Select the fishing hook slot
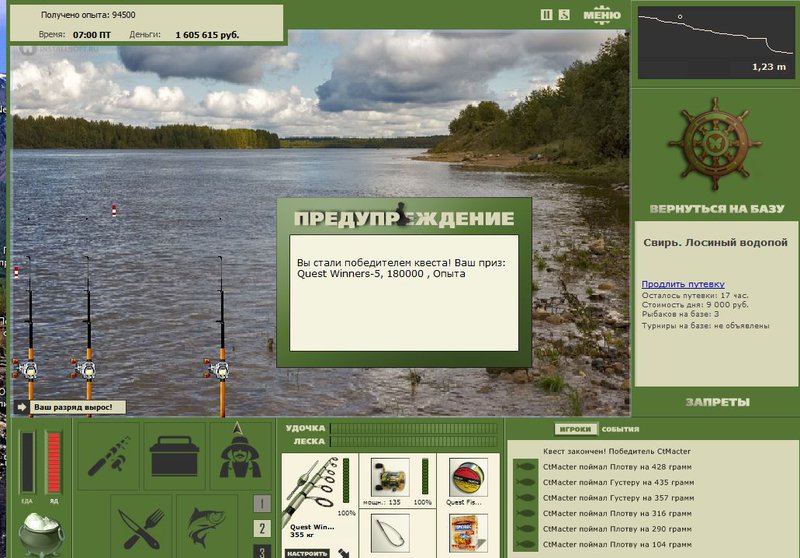The image size is (800, 558). [x=390, y=533]
